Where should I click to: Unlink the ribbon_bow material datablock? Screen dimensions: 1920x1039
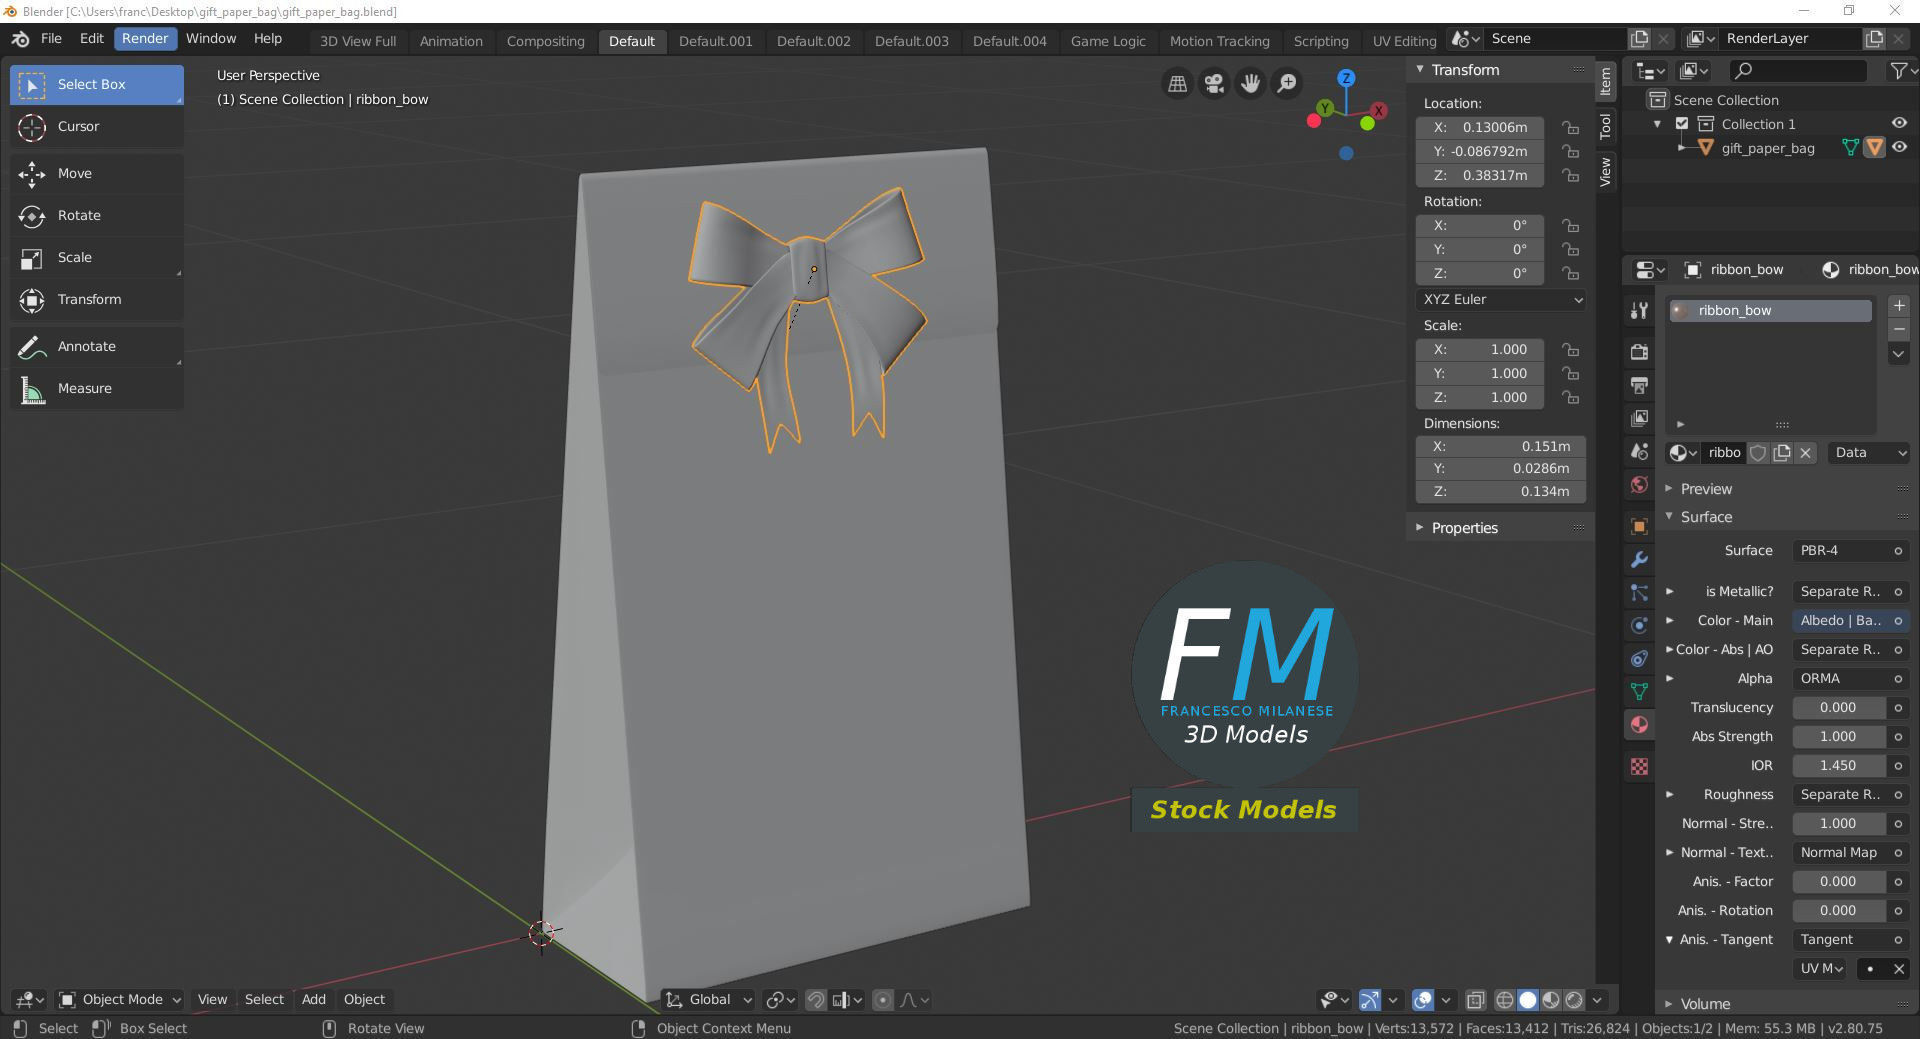(1806, 453)
